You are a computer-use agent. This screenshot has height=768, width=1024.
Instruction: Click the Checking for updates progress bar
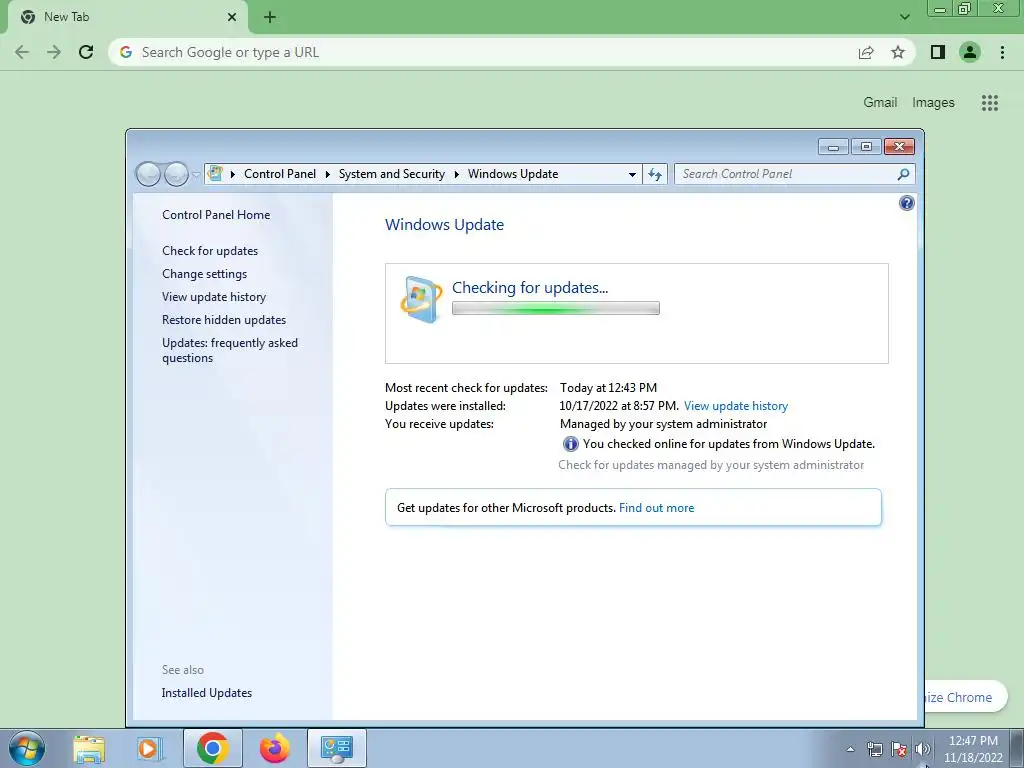(x=556, y=308)
